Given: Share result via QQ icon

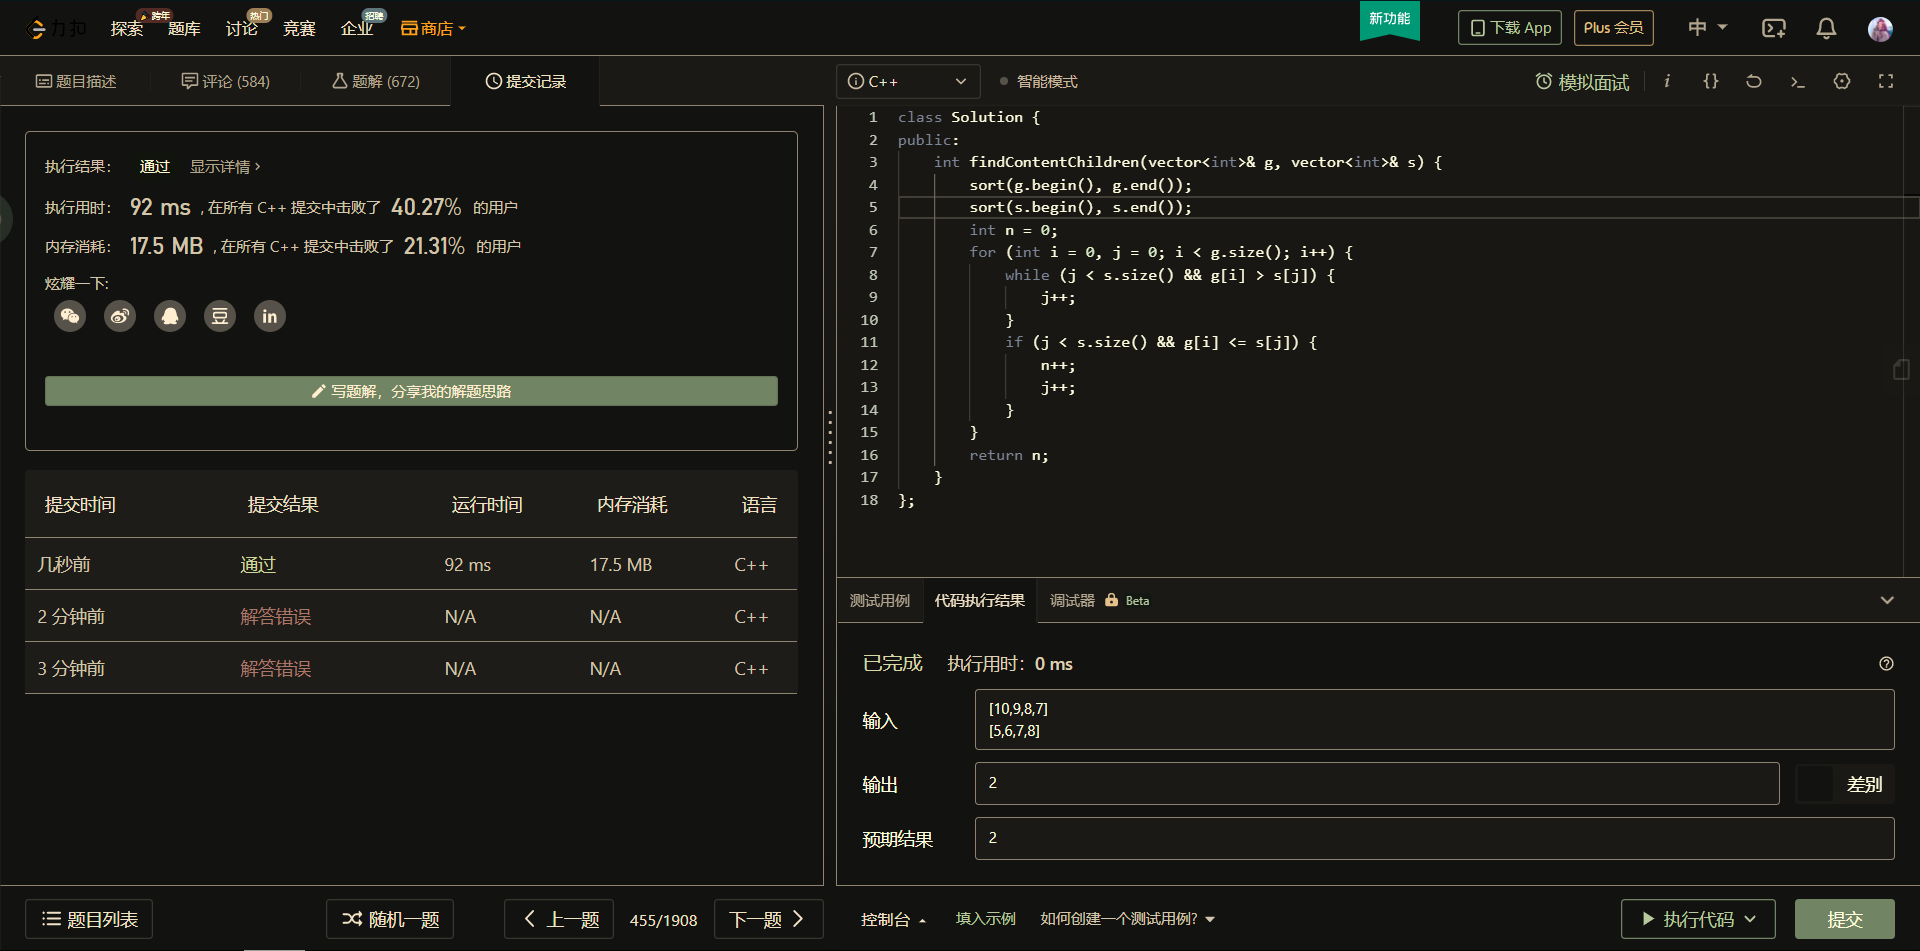Looking at the screenshot, I should [x=170, y=317].
